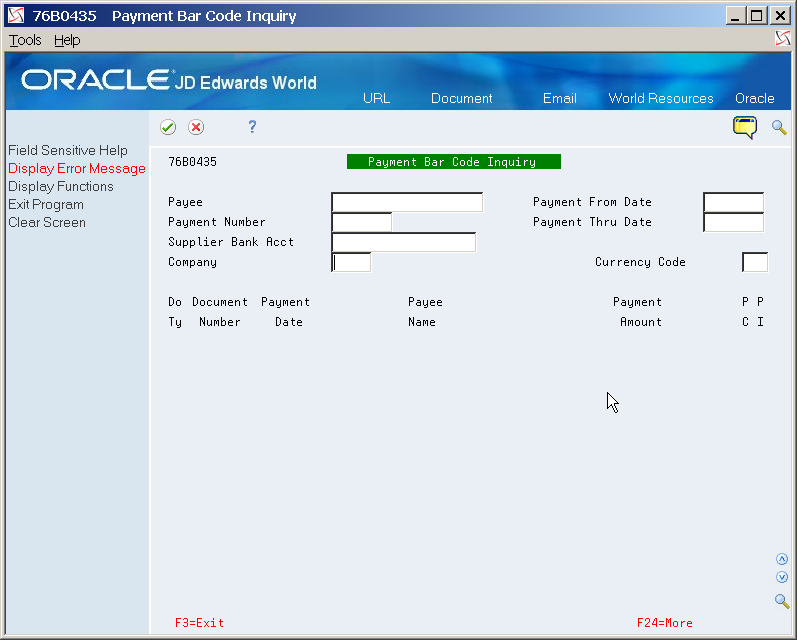The width and height of the screenshot is (797, 640).
Task: Focus the Company input field
Action: click(351, 262)
